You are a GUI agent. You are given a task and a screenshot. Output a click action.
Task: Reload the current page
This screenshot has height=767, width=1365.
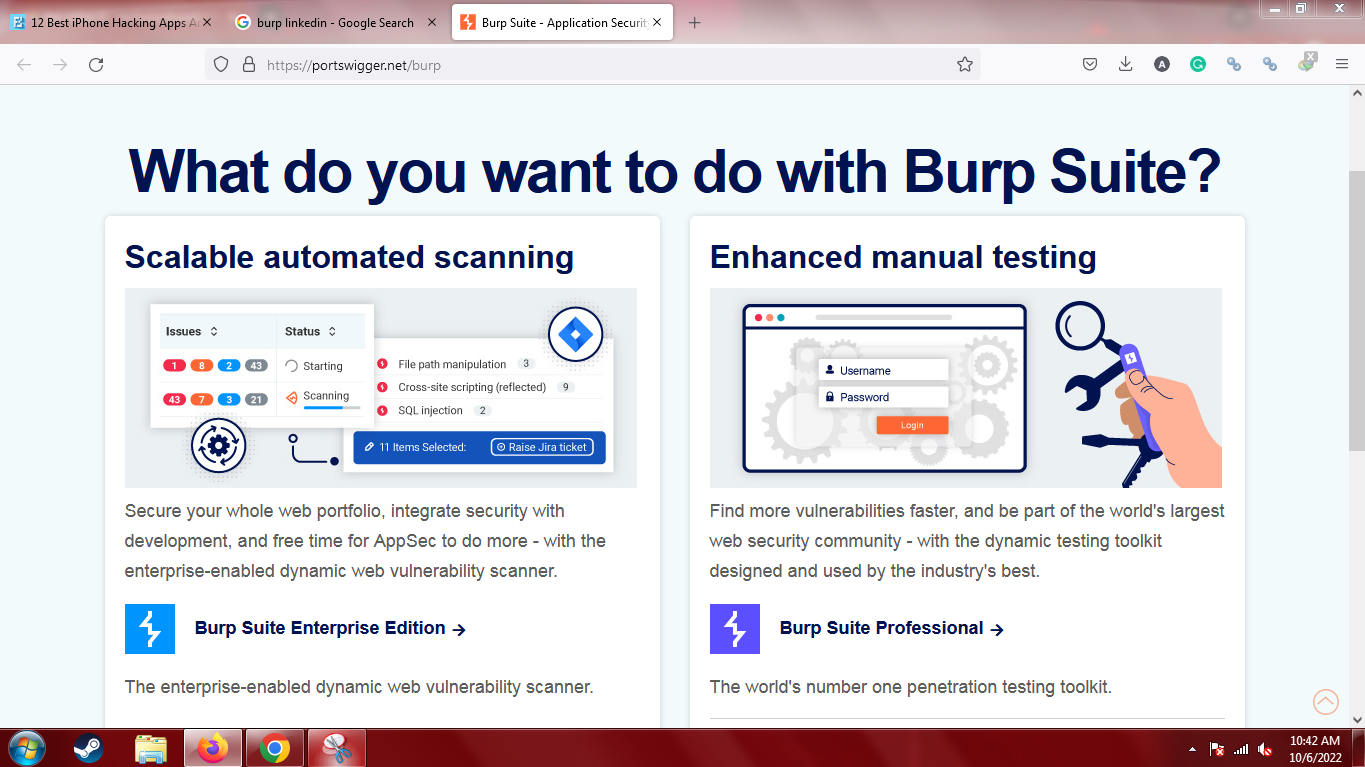click(x=96, y=64)
